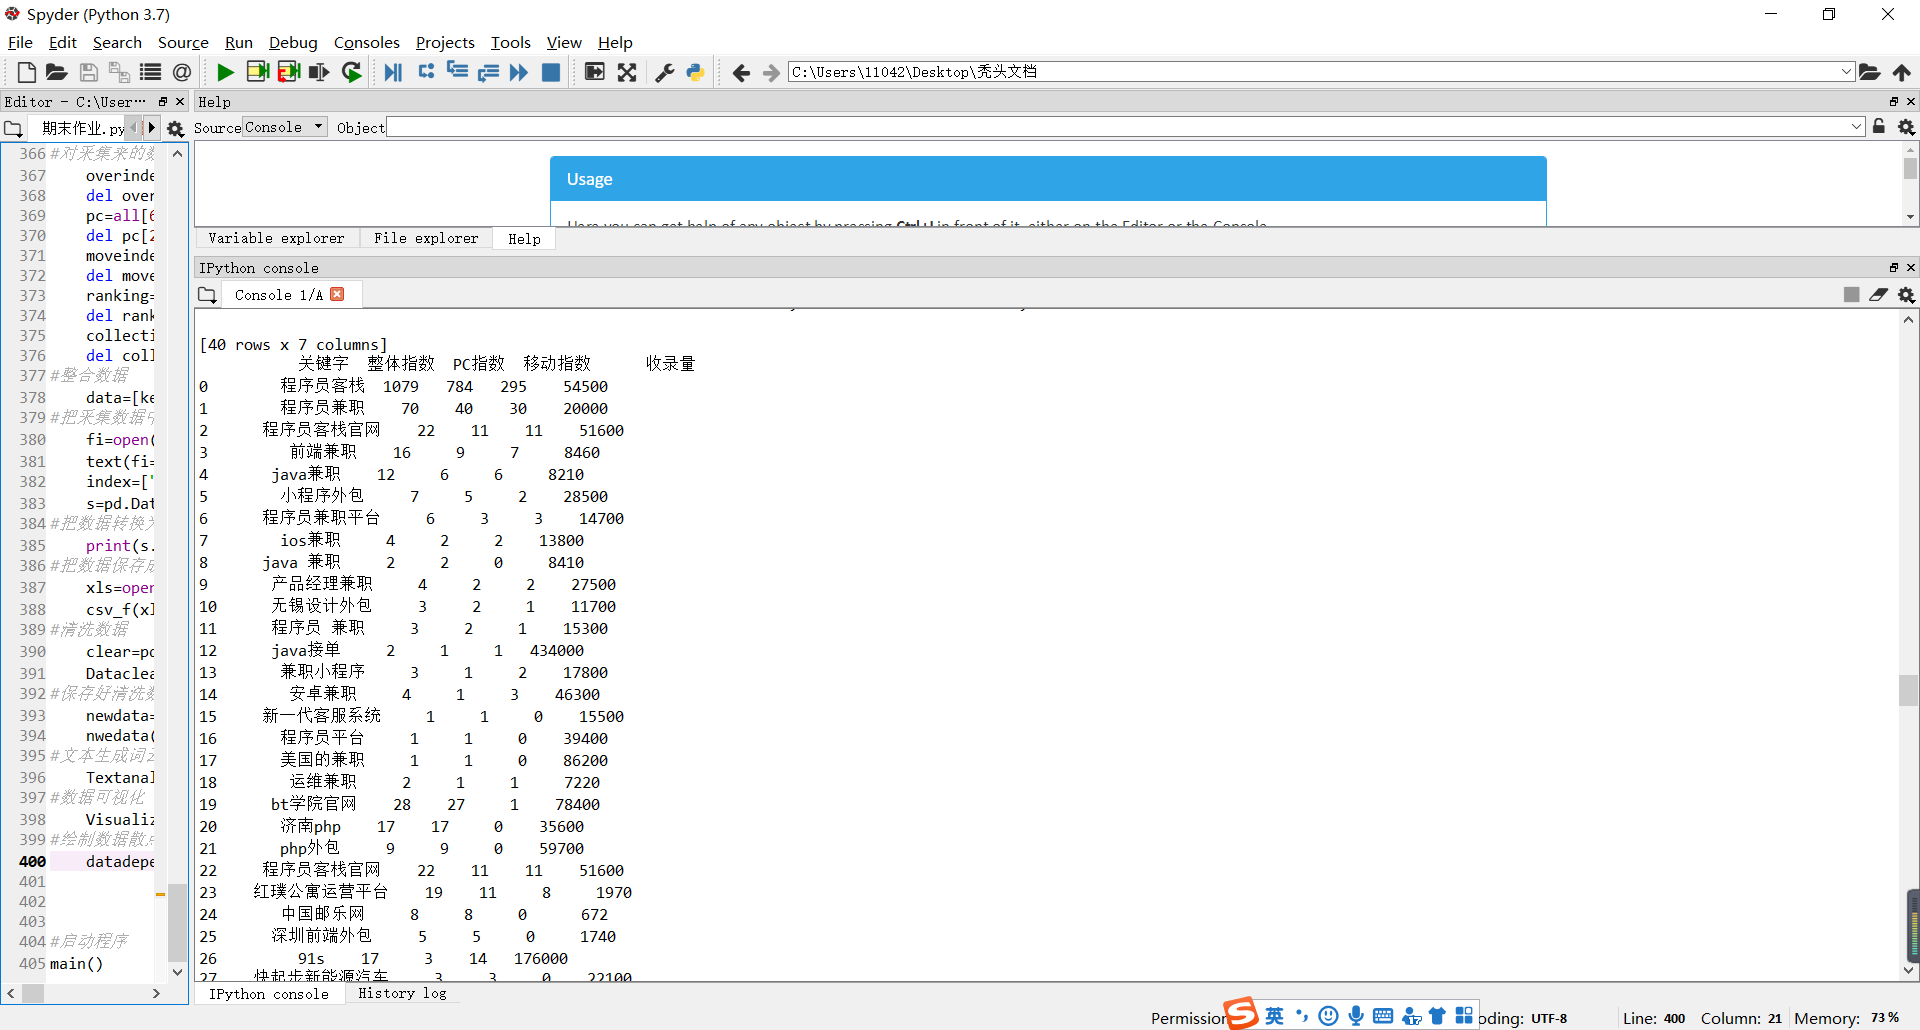Toggle Sogou English/Chinese input mode
1920x1030 pixels.
point(1274,1016)
